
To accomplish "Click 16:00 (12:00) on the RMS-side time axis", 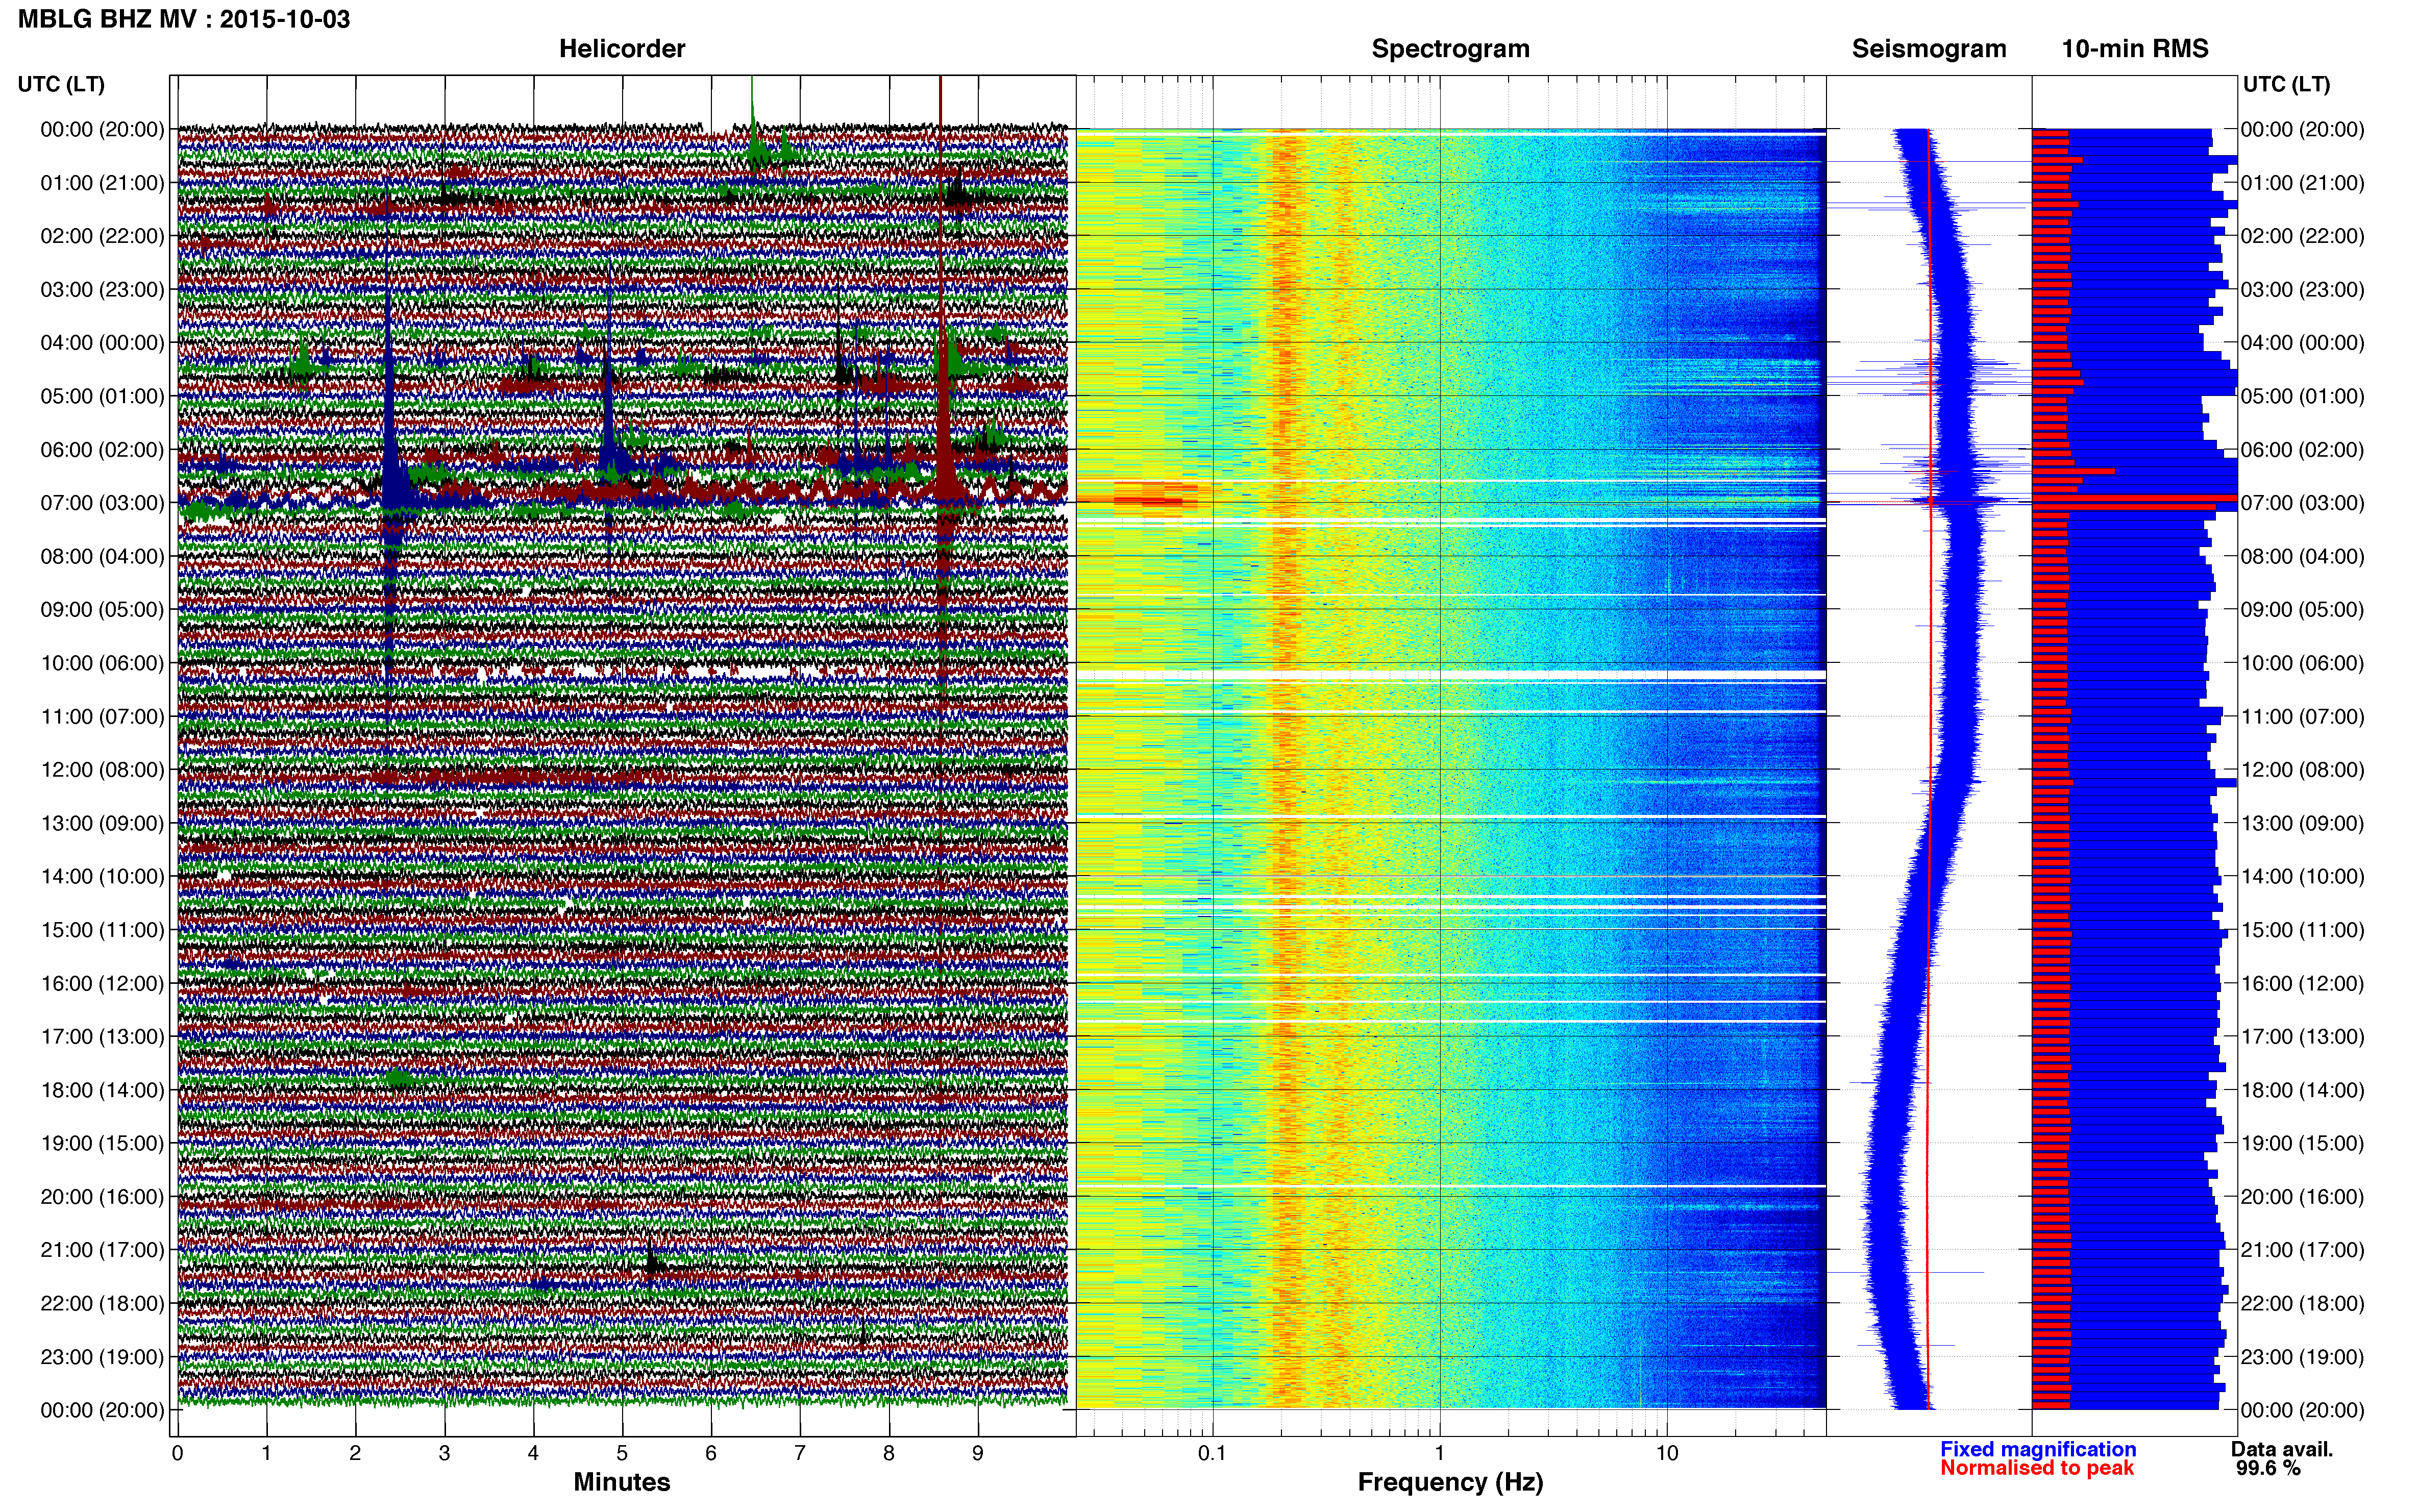I will pyautogui.click(x=2302, y=983).
